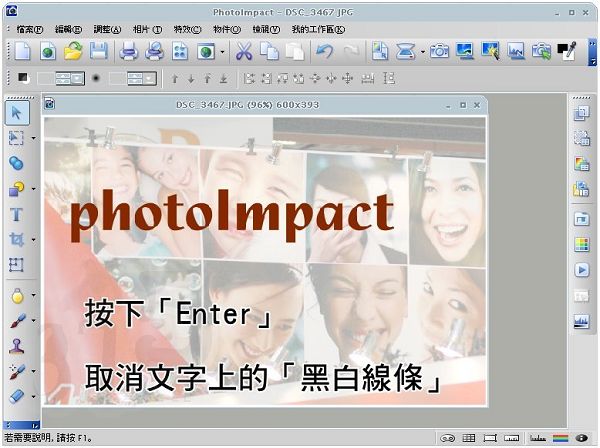Open the 我的工作區 (My Workspace) menu
600x448 pixels.
coord(318,29)
